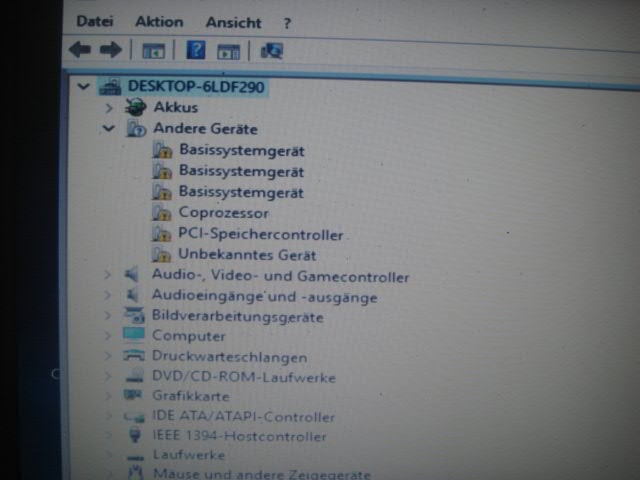640x480 pixels.
Task: Click the drive icon beside Laufwerke
Action: (x=136, y=457)
